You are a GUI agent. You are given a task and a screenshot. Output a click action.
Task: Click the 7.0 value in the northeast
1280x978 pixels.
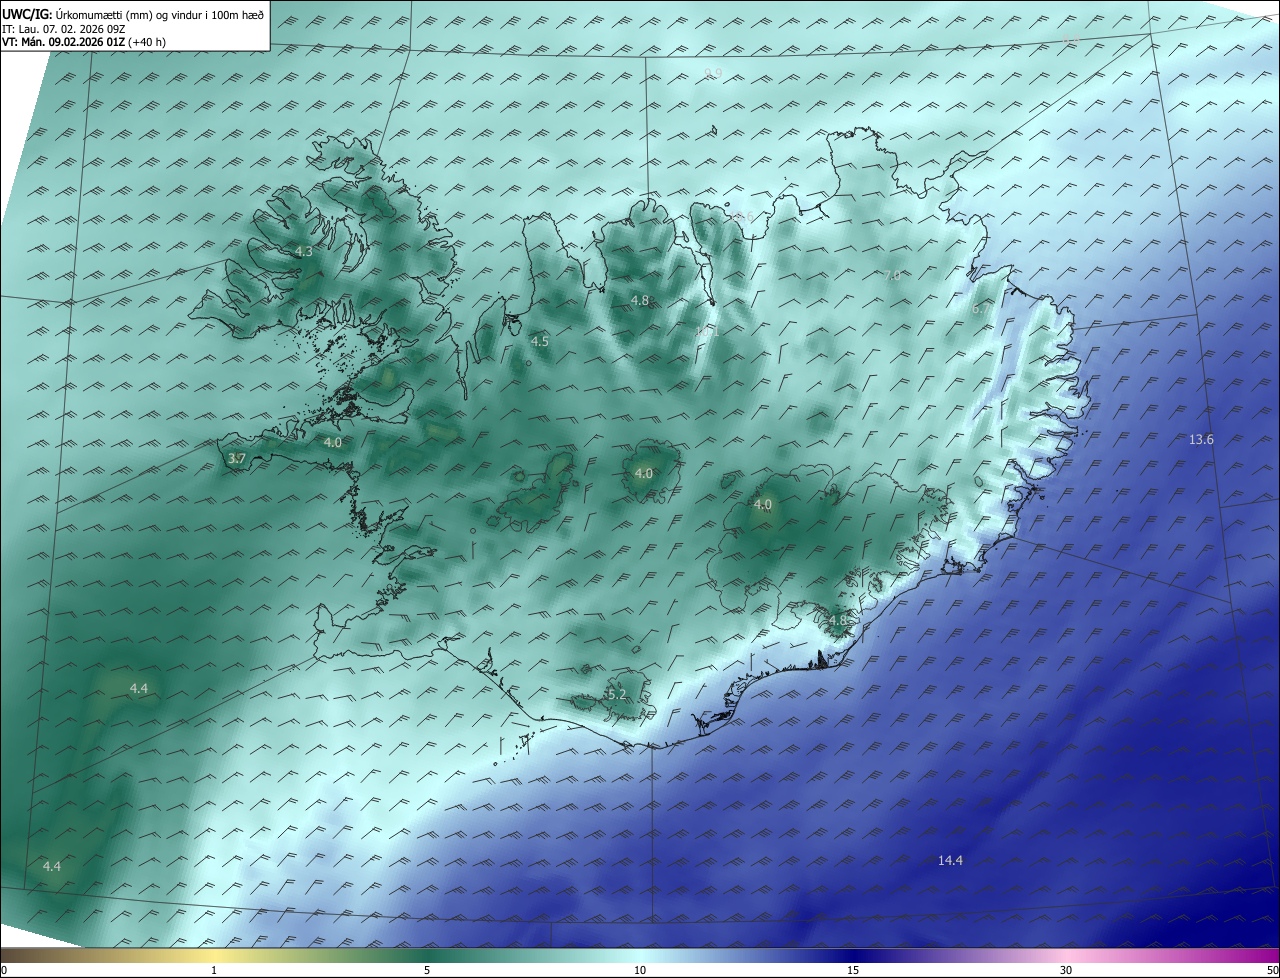tap(892, 275)
